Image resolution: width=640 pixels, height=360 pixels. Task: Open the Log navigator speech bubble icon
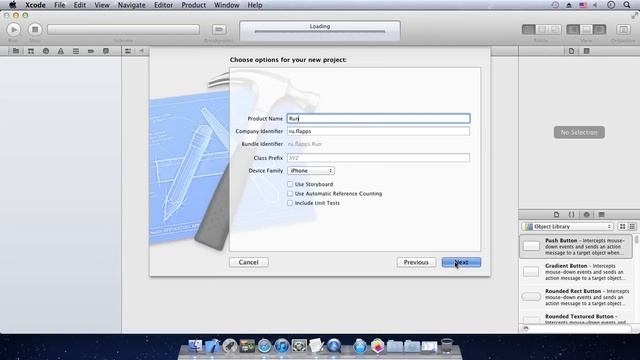coord(106,51)
